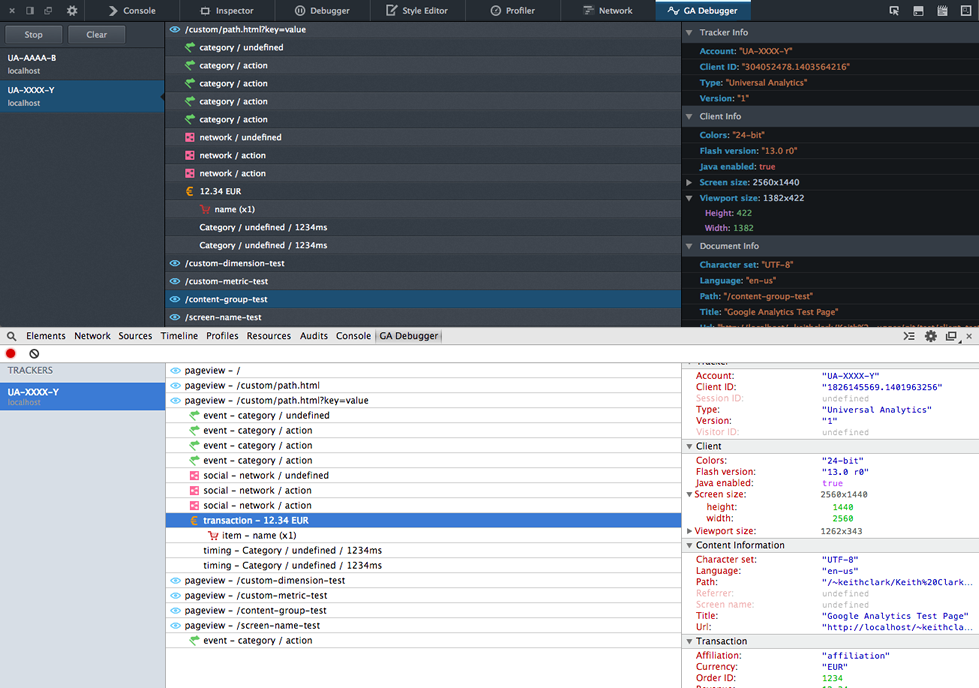Collapse the Document Info section

[x=689, y=247]
